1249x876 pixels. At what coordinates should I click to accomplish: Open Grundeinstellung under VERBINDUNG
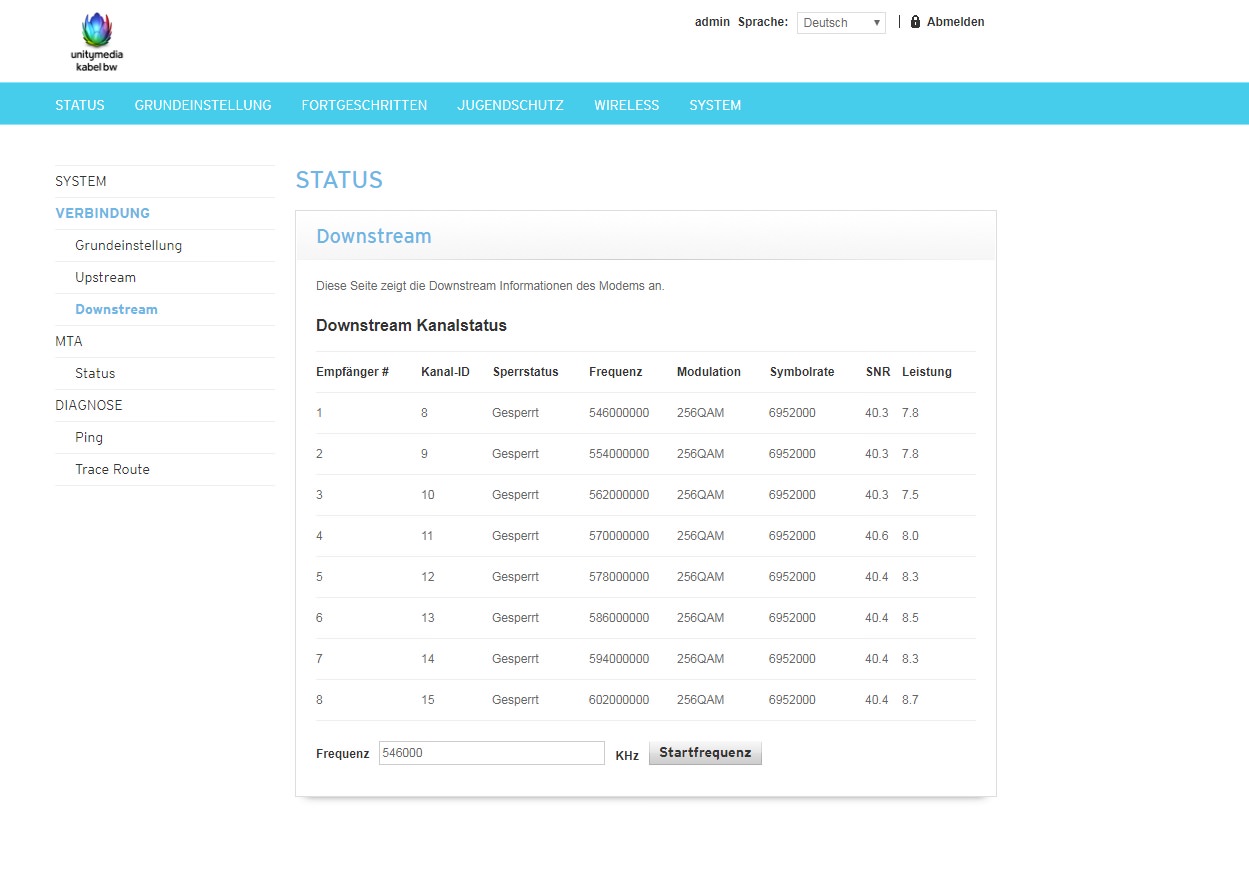pyautogui.click(x=128, y=245)
